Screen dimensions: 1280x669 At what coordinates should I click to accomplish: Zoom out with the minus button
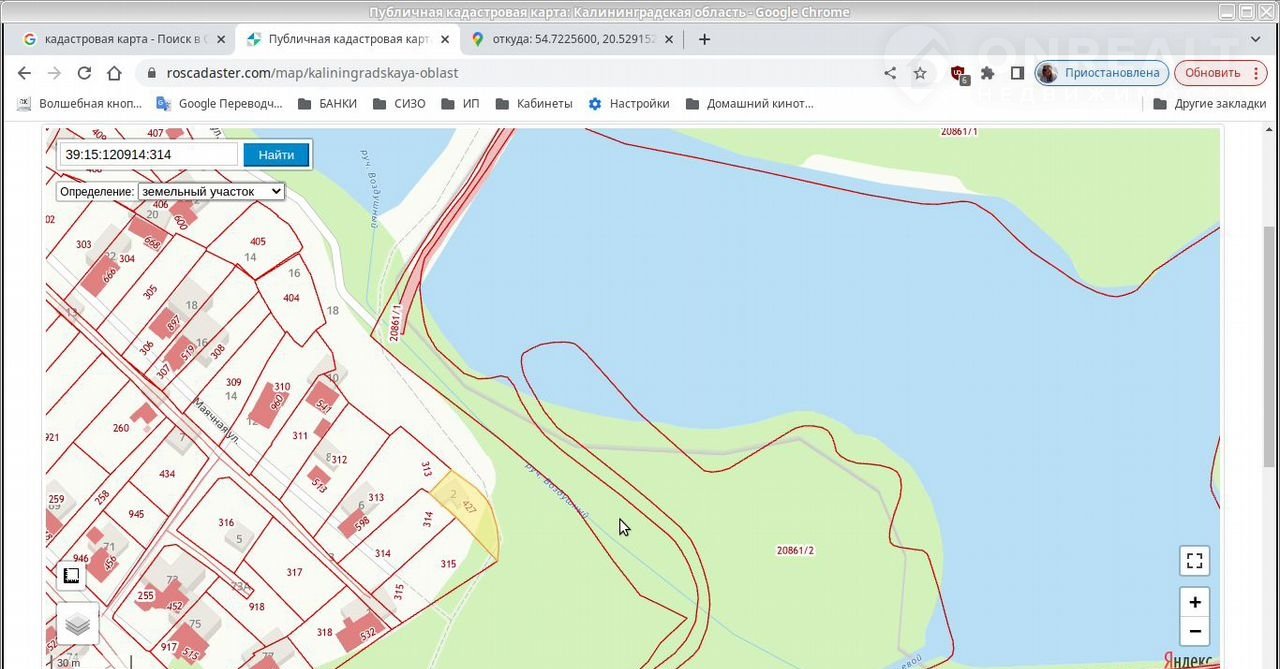[x=1194, y=631]
